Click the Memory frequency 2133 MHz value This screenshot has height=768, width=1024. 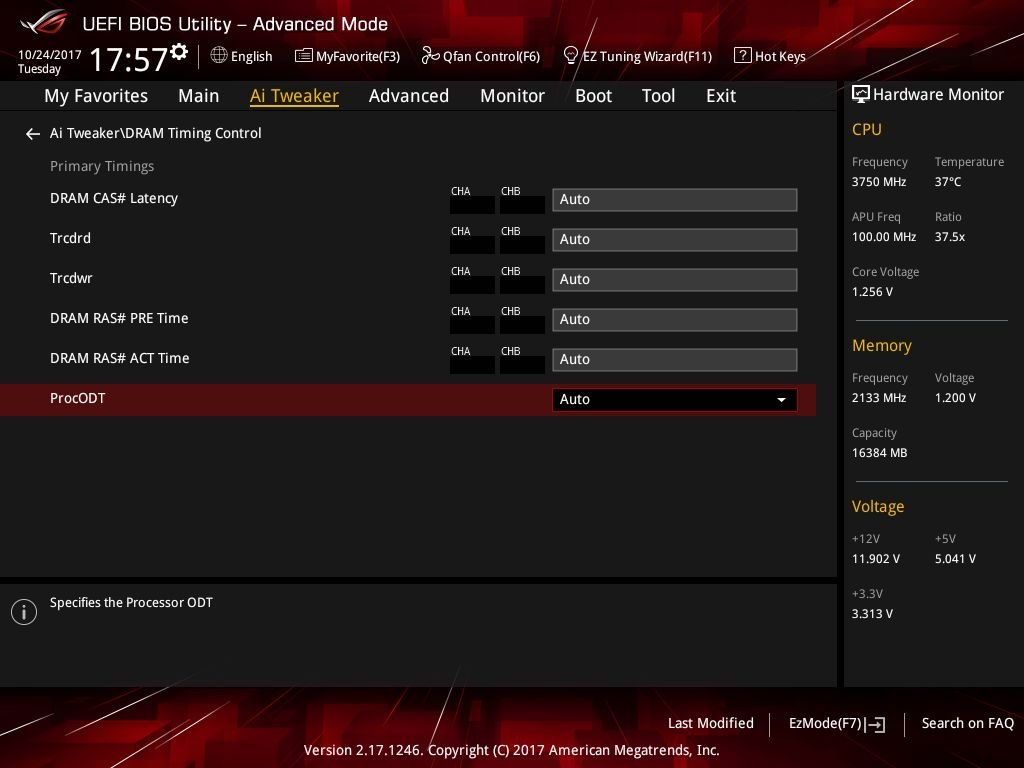click(x=878, y=398)
